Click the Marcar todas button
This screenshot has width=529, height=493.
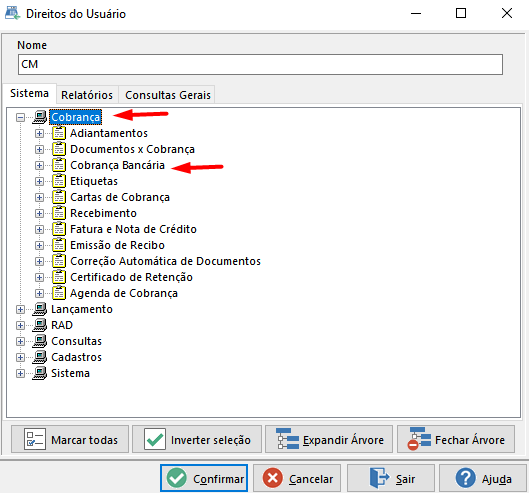point(70,439)
